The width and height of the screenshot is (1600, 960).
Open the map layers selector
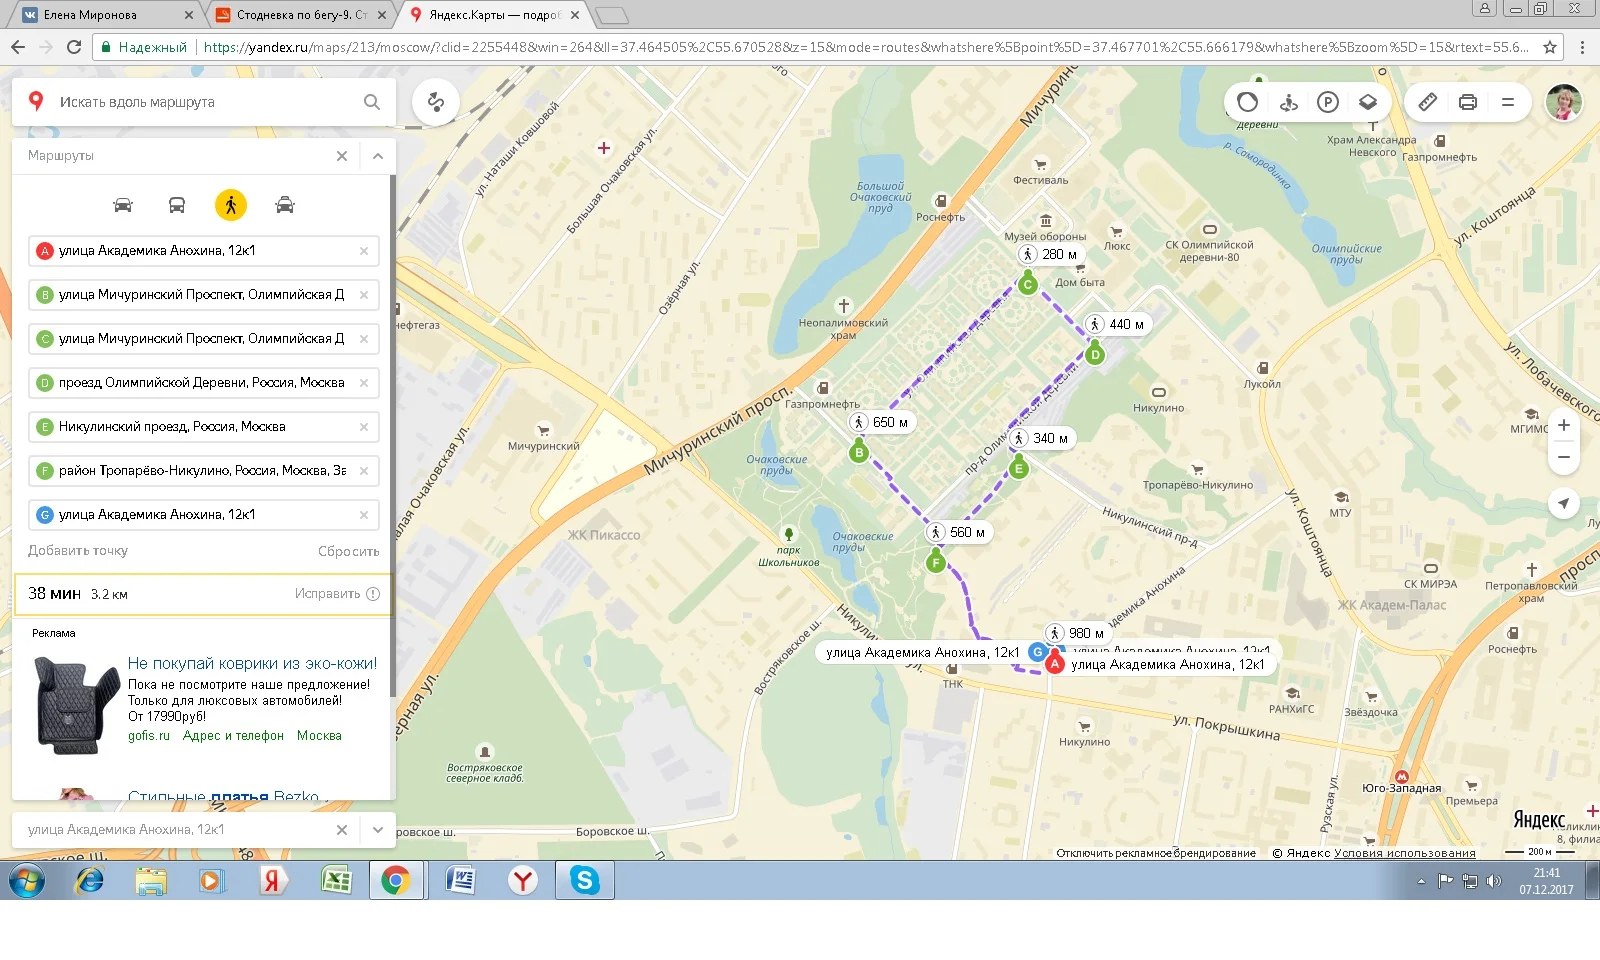coord(1368,102)
